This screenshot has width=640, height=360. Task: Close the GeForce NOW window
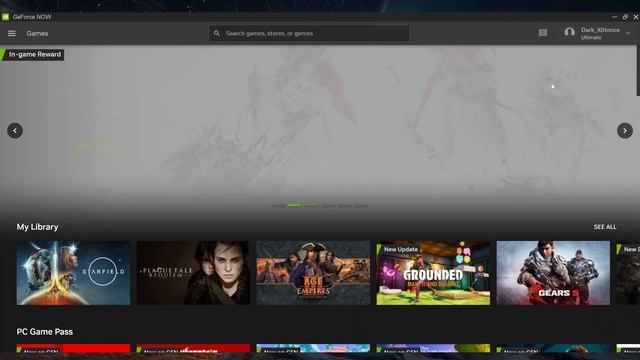[x=636, y=17]
